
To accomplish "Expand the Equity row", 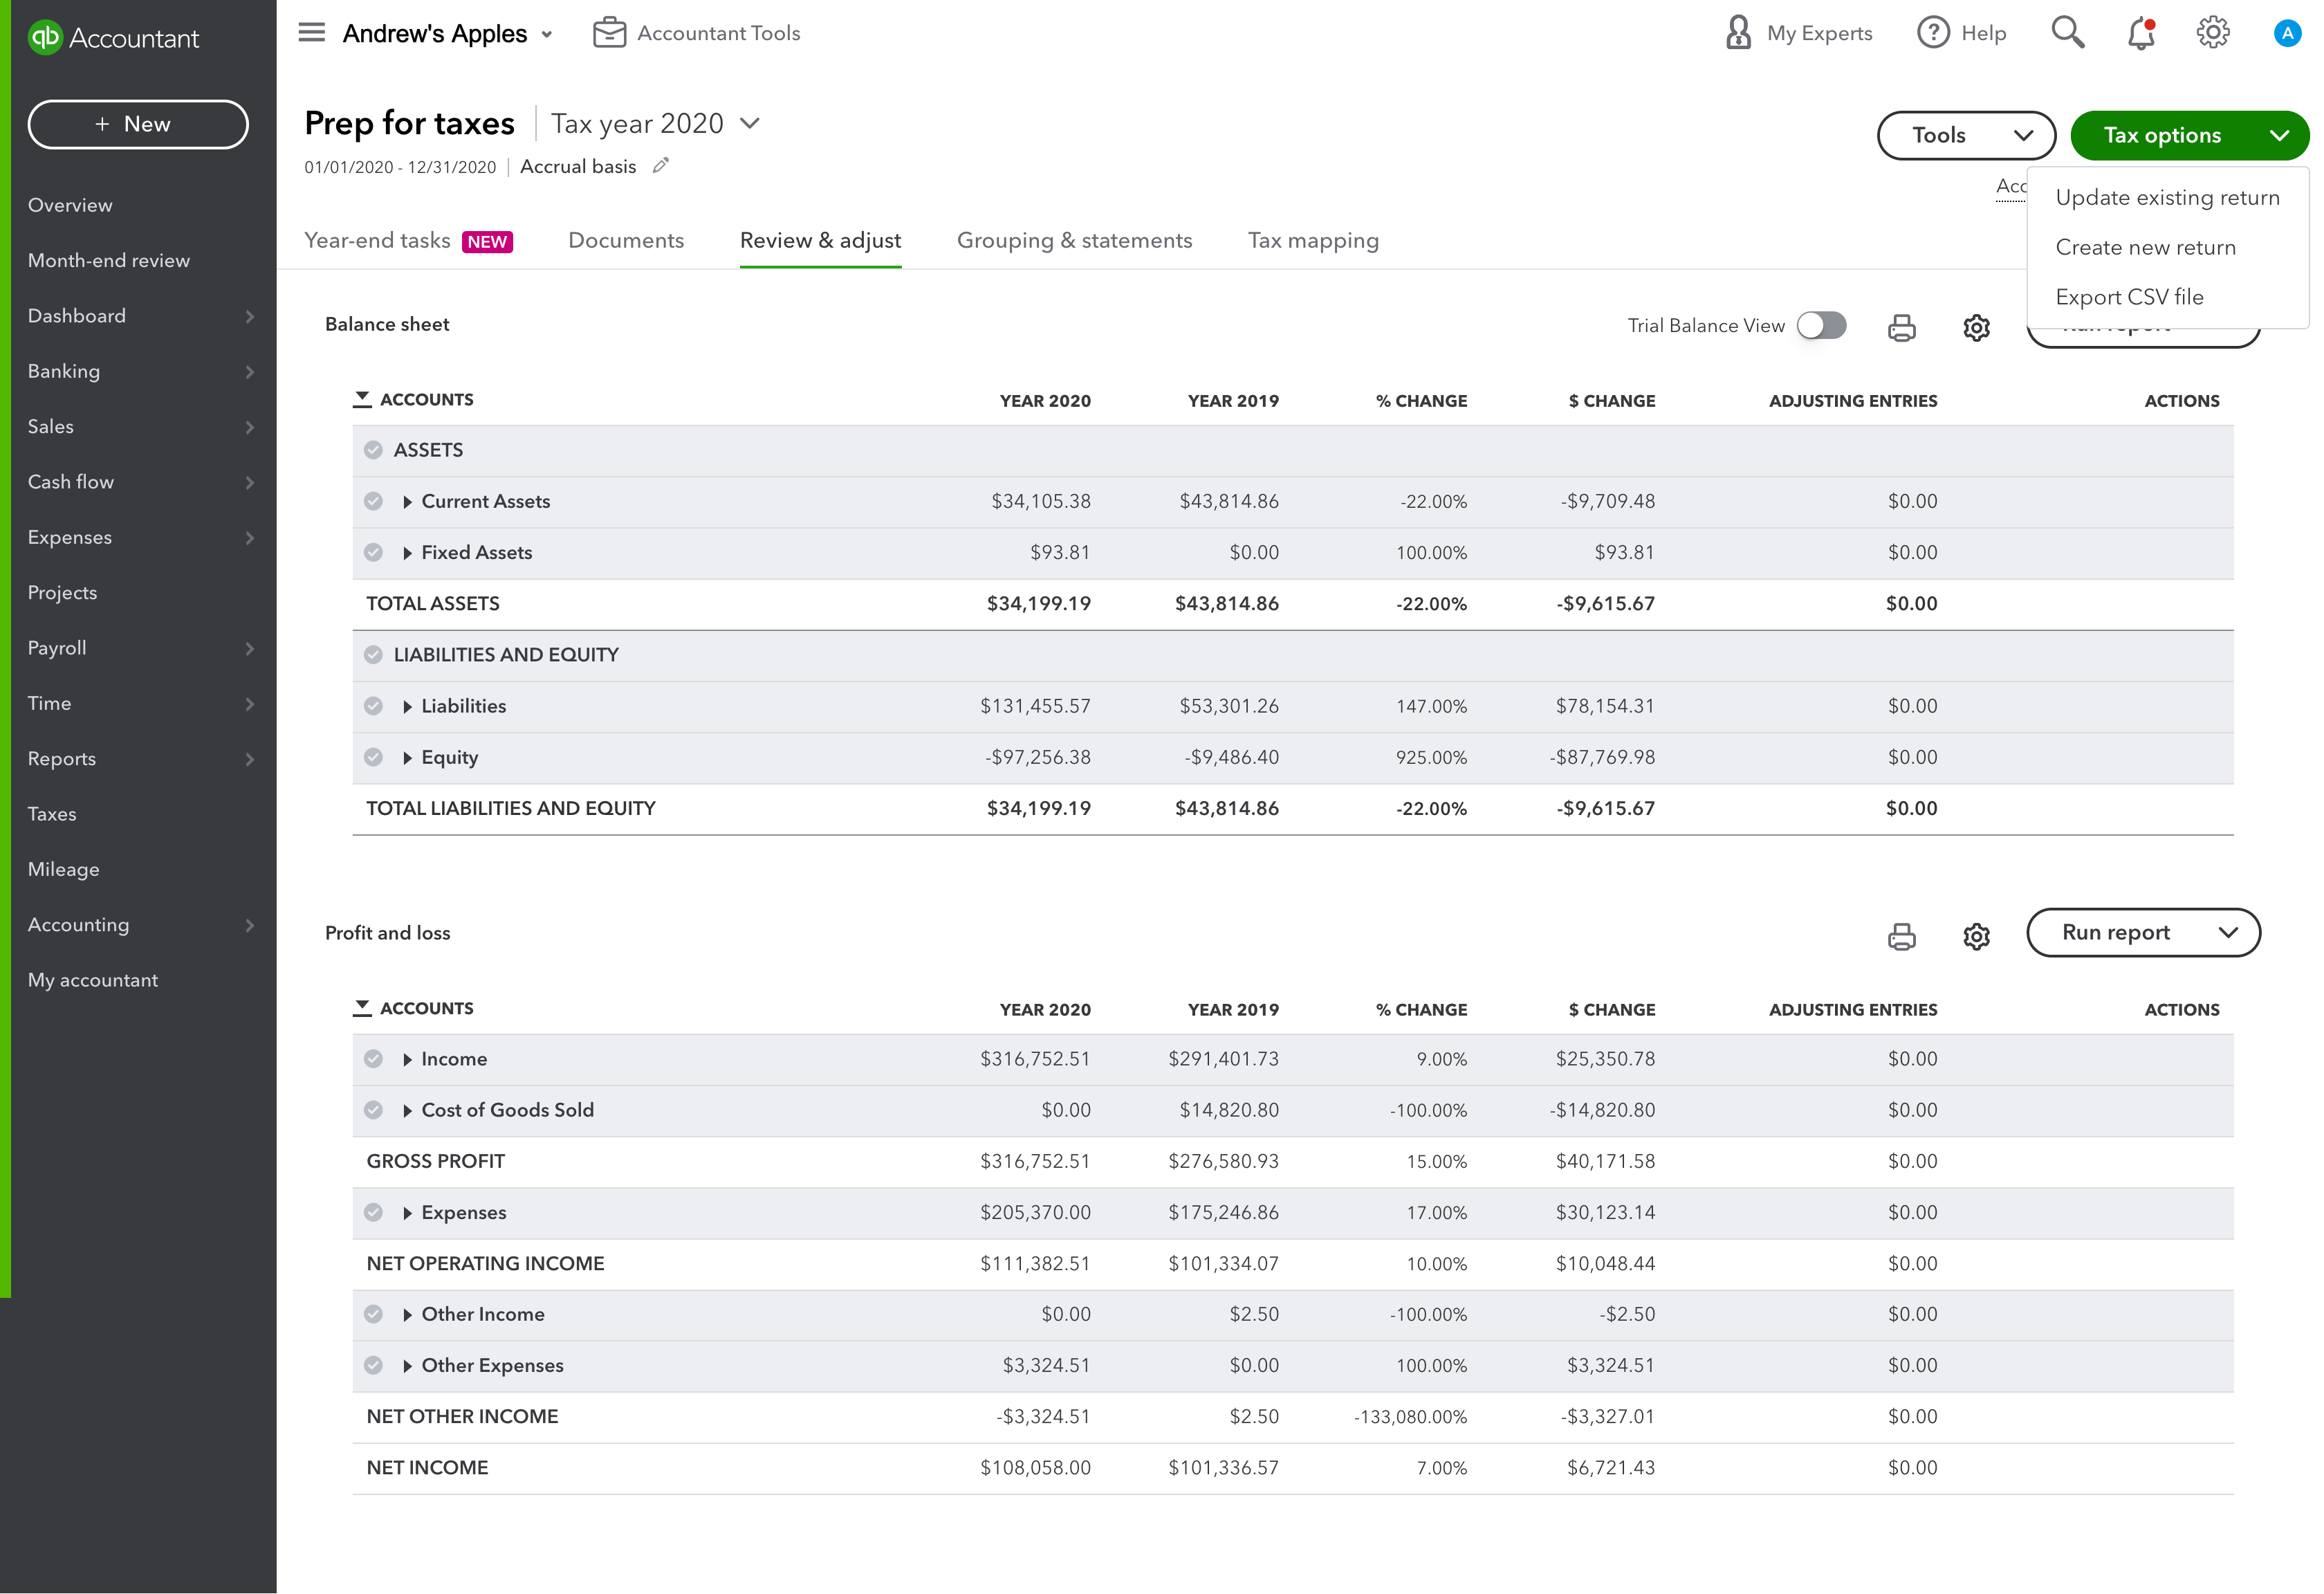I will pos(407,758).
